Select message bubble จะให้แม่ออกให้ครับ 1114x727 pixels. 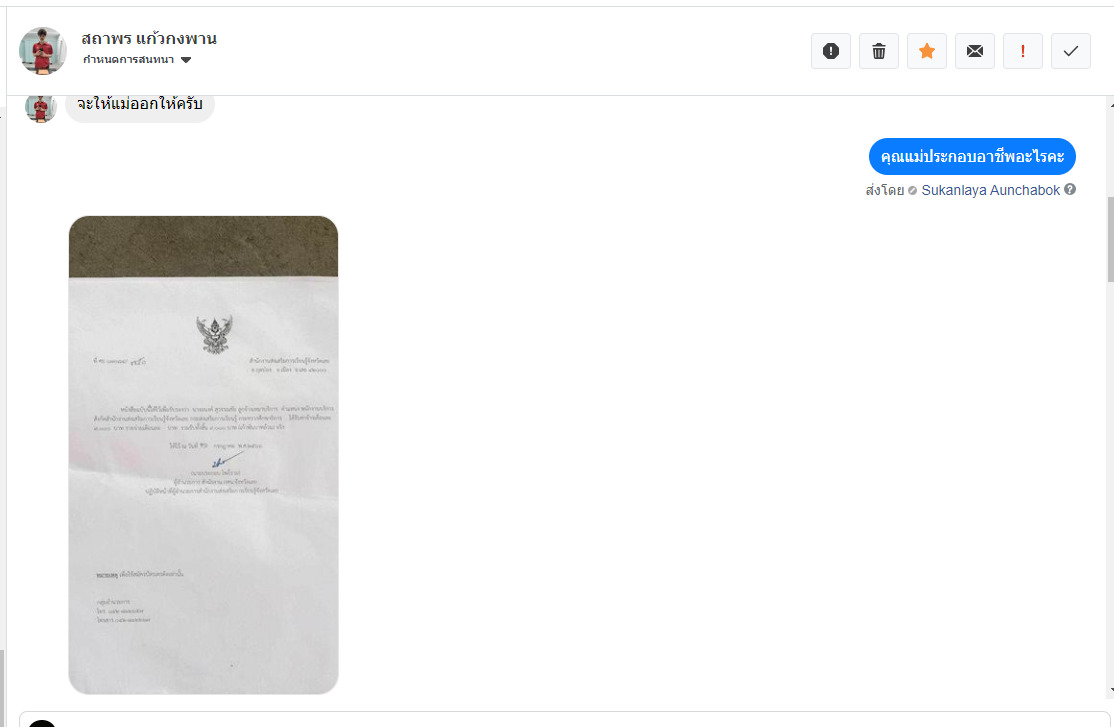click(140, 104)
